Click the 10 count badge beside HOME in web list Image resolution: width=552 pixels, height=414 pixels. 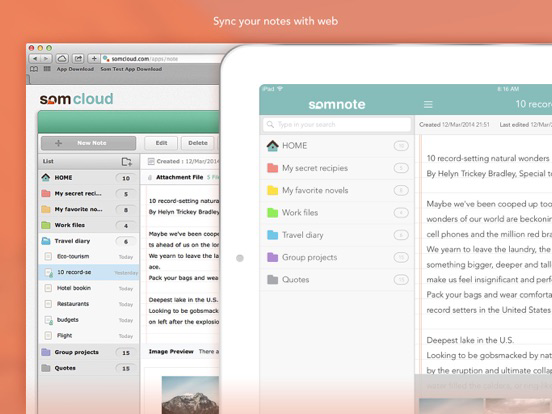[126, 178]
